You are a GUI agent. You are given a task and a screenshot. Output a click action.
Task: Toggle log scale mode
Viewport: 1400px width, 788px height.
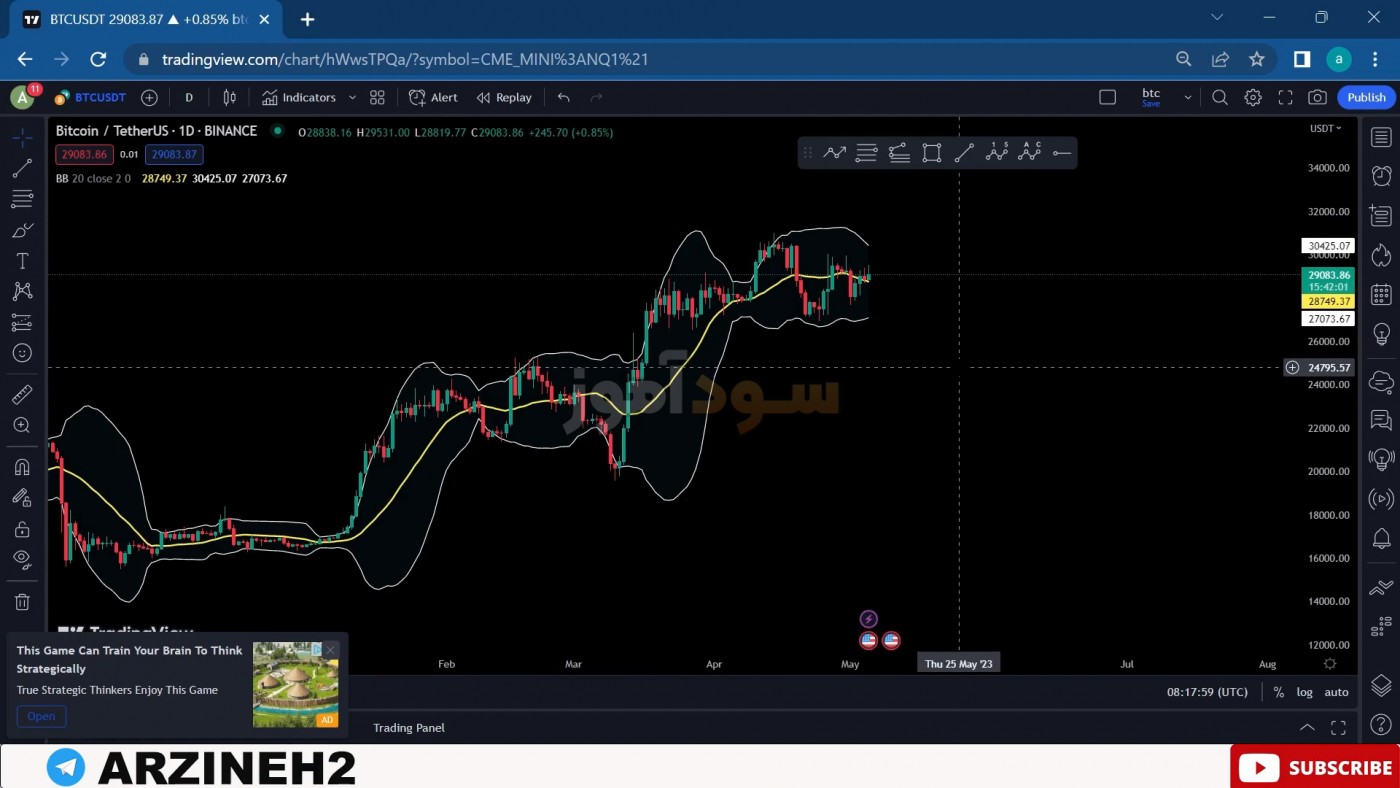tap(1304, 692)
